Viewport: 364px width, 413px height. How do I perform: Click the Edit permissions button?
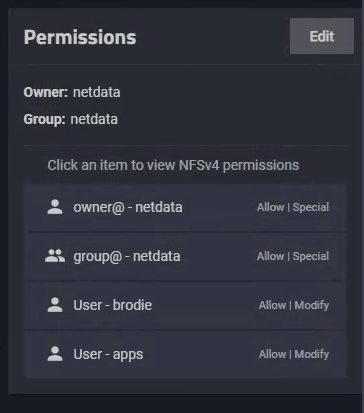coord(322,36)
